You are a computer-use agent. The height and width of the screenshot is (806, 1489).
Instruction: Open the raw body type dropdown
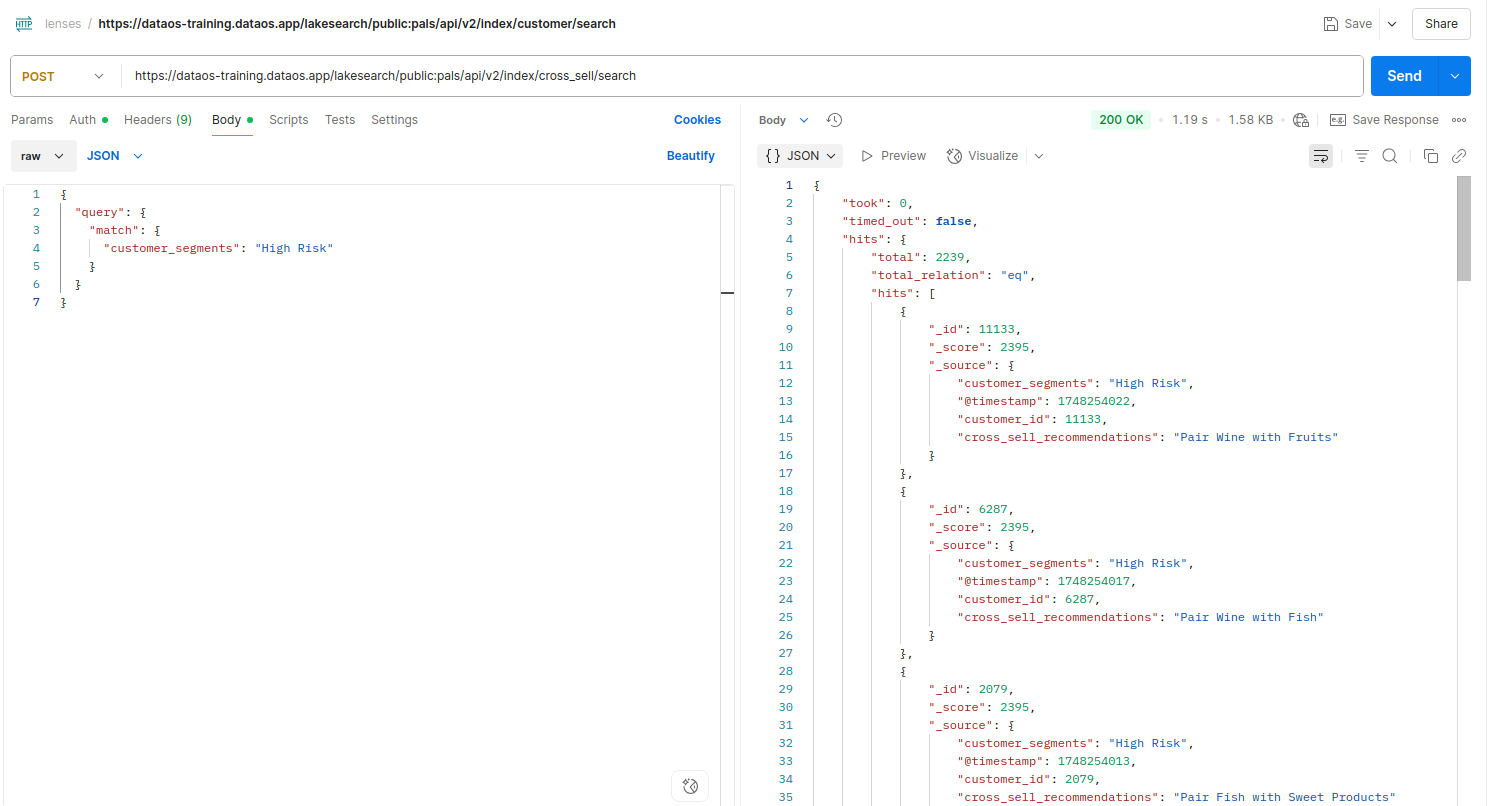tap(44, 156)
